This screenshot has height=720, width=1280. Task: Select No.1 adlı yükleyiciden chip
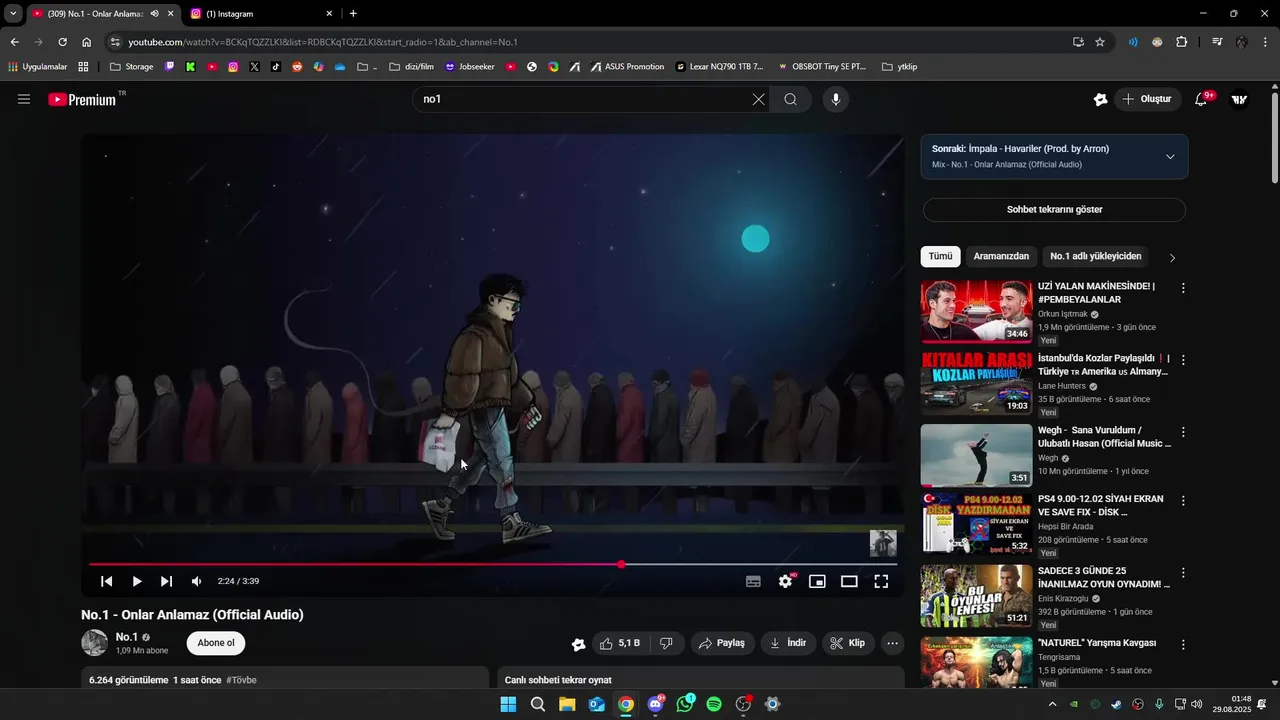pos(1095,256)
